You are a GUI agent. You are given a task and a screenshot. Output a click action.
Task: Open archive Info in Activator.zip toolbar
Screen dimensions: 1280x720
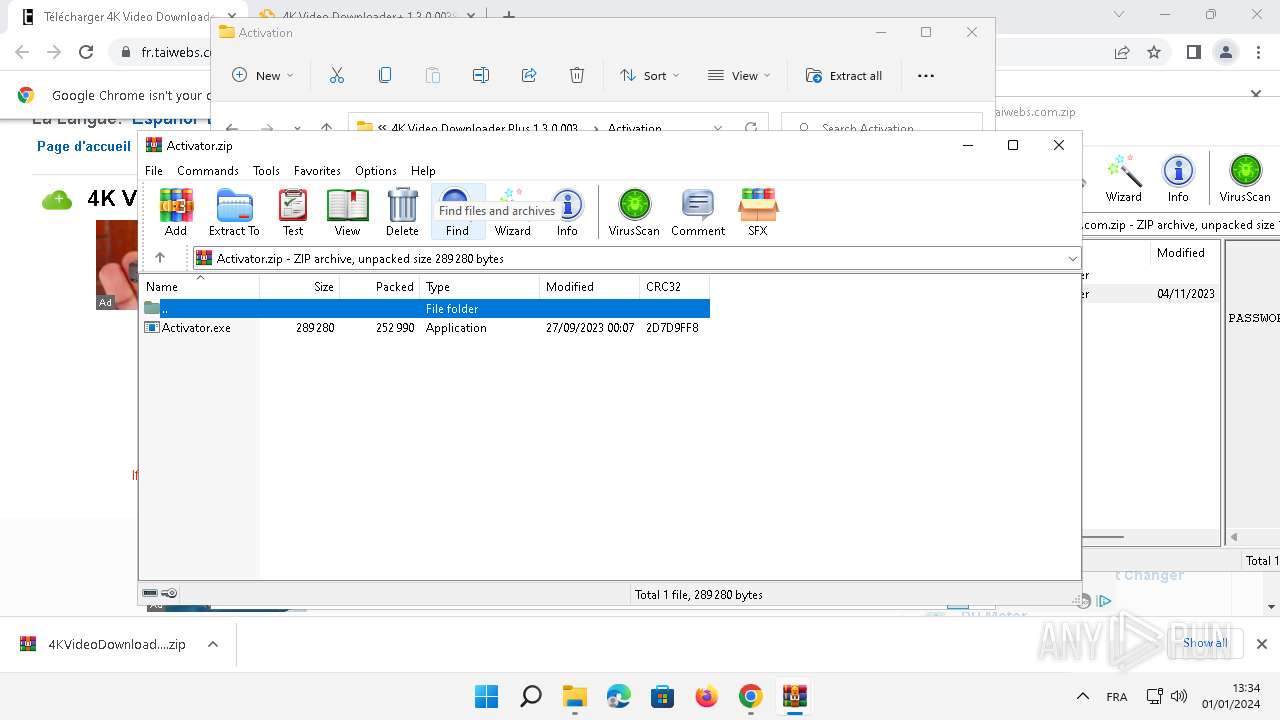coord(567,212)
